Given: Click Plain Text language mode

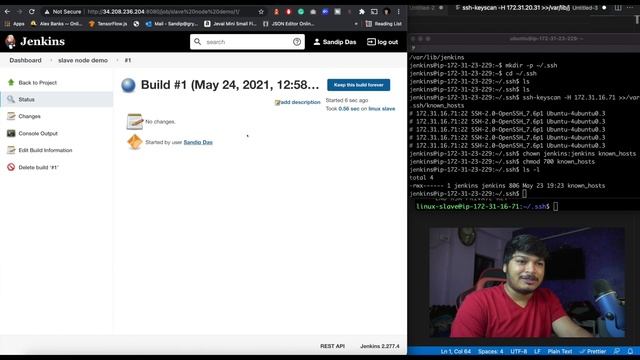Looking at the screenshot, I should click(x=560, y=351).
